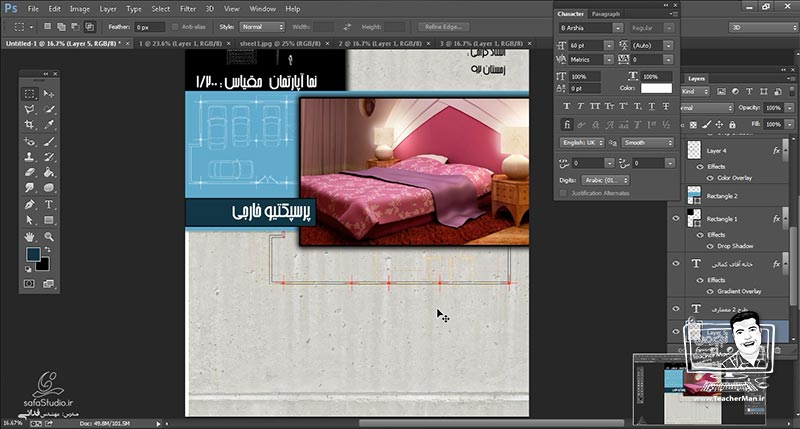Select the Eraser tool
The width and height of the screenshot is (800, 429).
point(30,172)
